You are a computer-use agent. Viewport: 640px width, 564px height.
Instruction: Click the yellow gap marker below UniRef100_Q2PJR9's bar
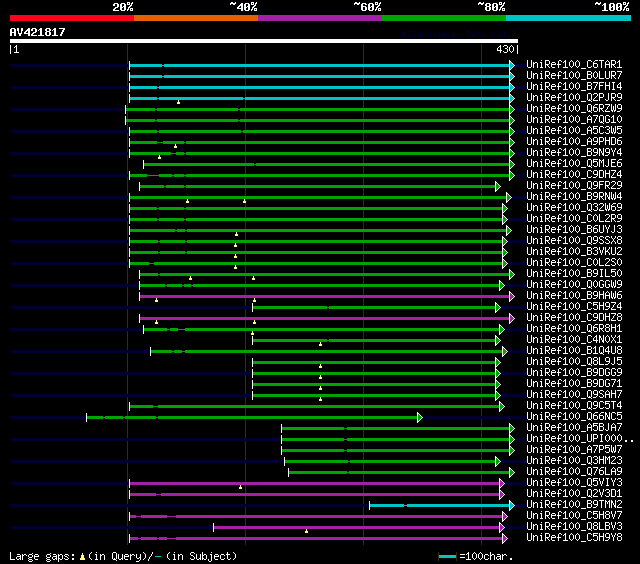(178, 102)
